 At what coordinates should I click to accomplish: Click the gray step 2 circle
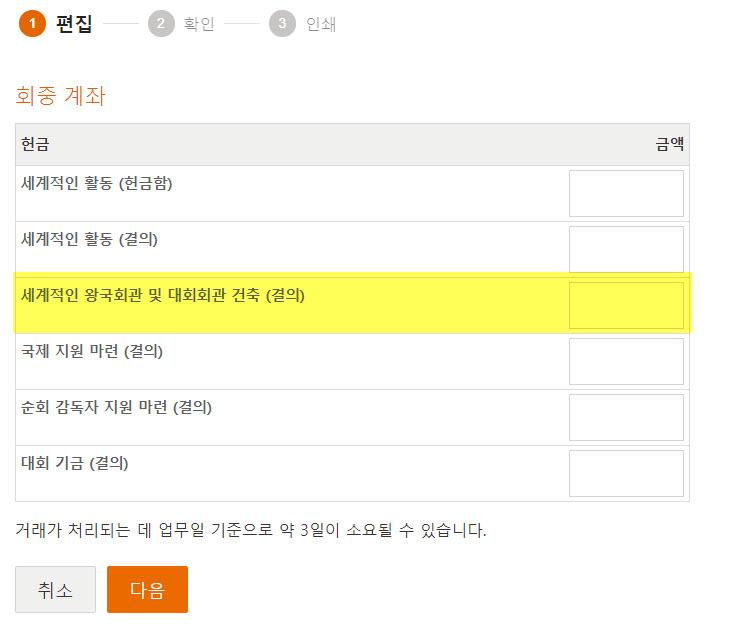[161, 24]
